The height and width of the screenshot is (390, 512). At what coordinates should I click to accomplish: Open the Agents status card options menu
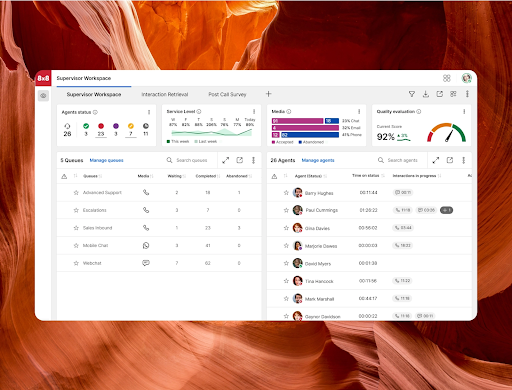149,112
